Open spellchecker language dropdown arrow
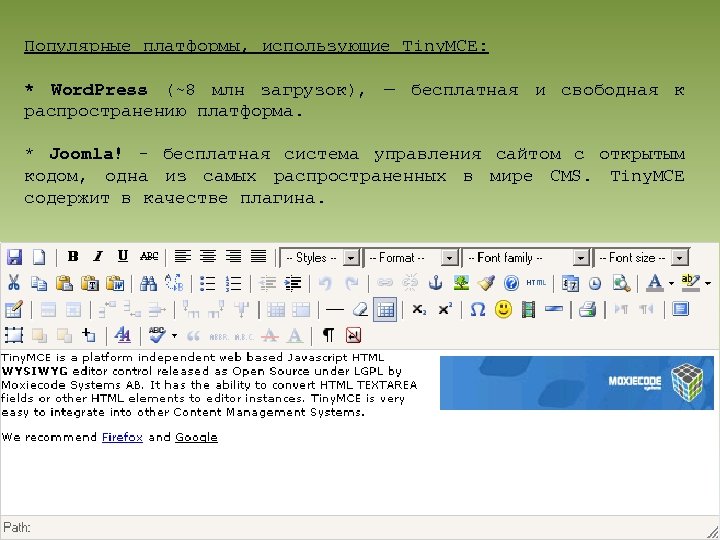720x540 pixels. point(174,336)
